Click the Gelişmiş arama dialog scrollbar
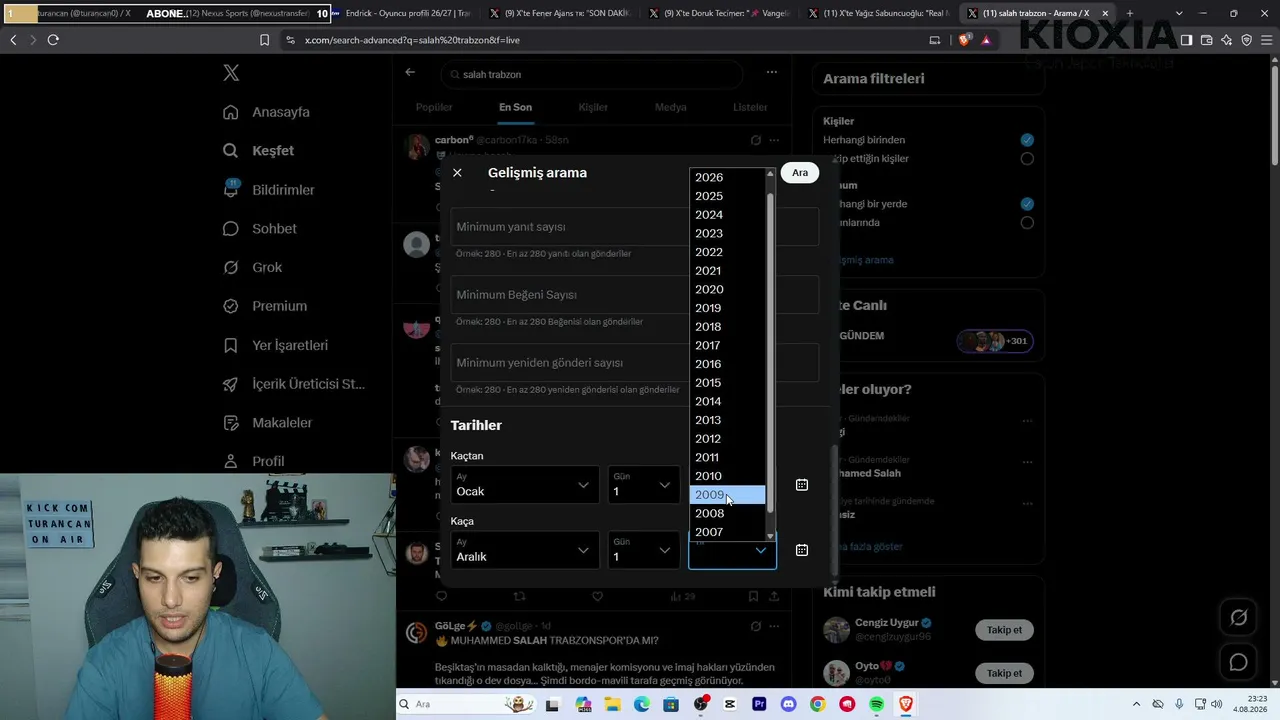1280x720 pixels. click(834, 510)
